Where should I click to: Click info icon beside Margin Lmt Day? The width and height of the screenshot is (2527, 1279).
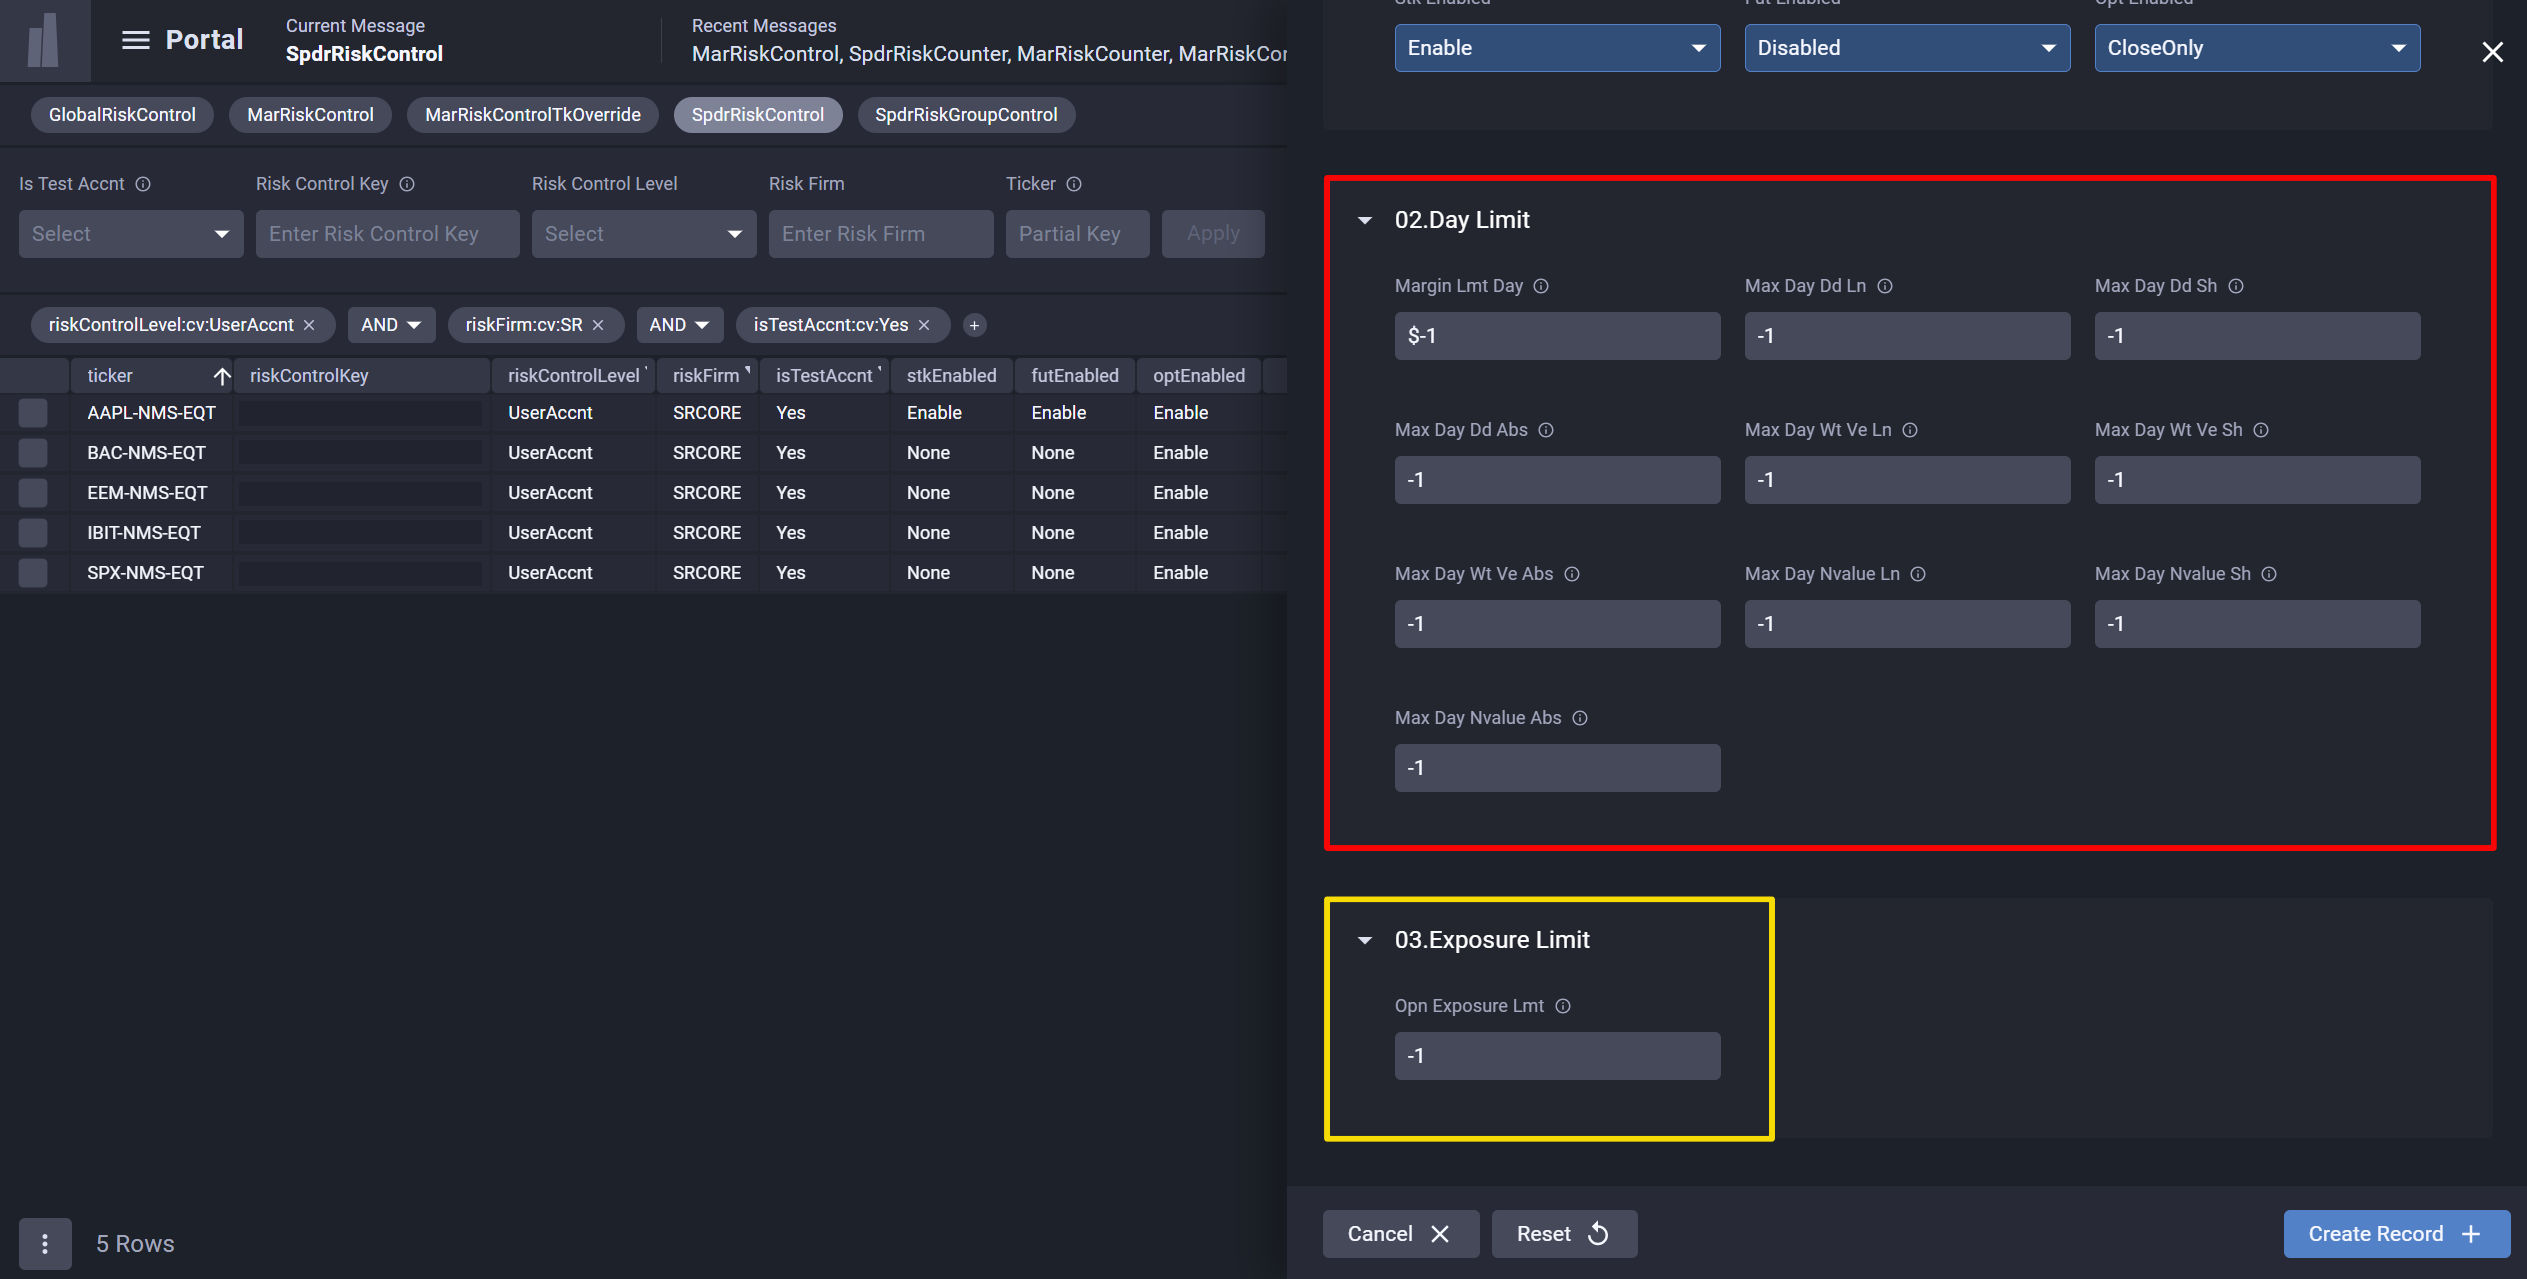pos(1541,286)
